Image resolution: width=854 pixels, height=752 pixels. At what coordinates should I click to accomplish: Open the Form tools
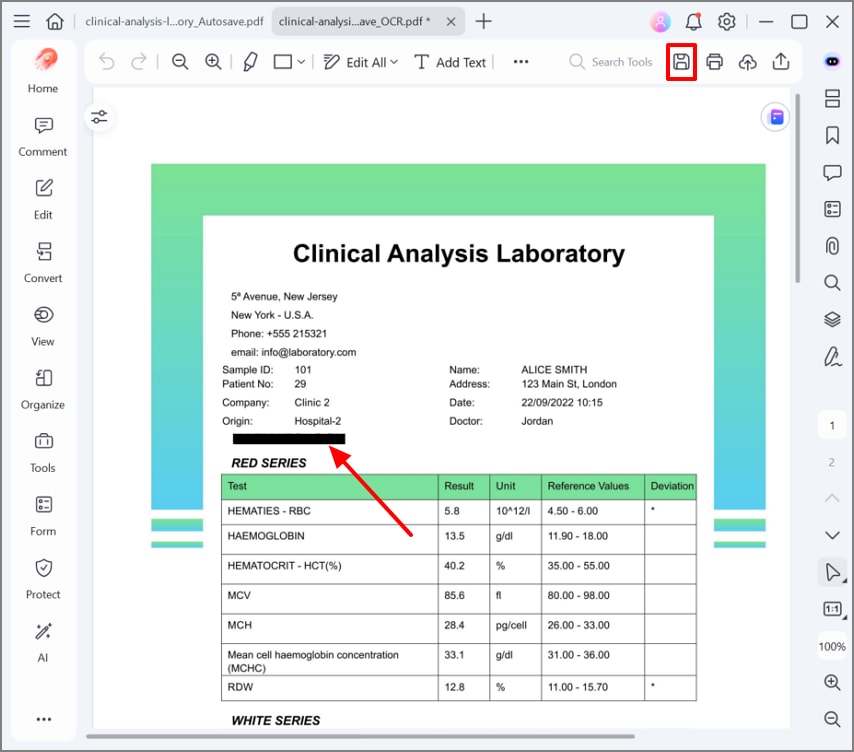click(x=43, y=516)
